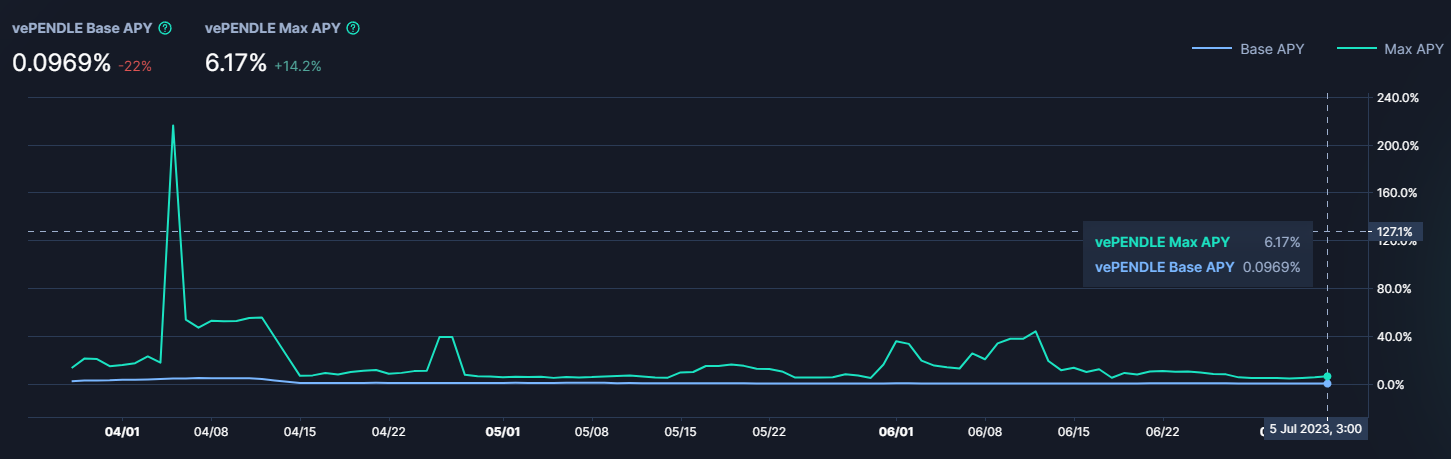The width and height of the screenshot is (1451, 459).
Task: Click the 04/08 x-axis date label
Action: (x=211, y=432)
